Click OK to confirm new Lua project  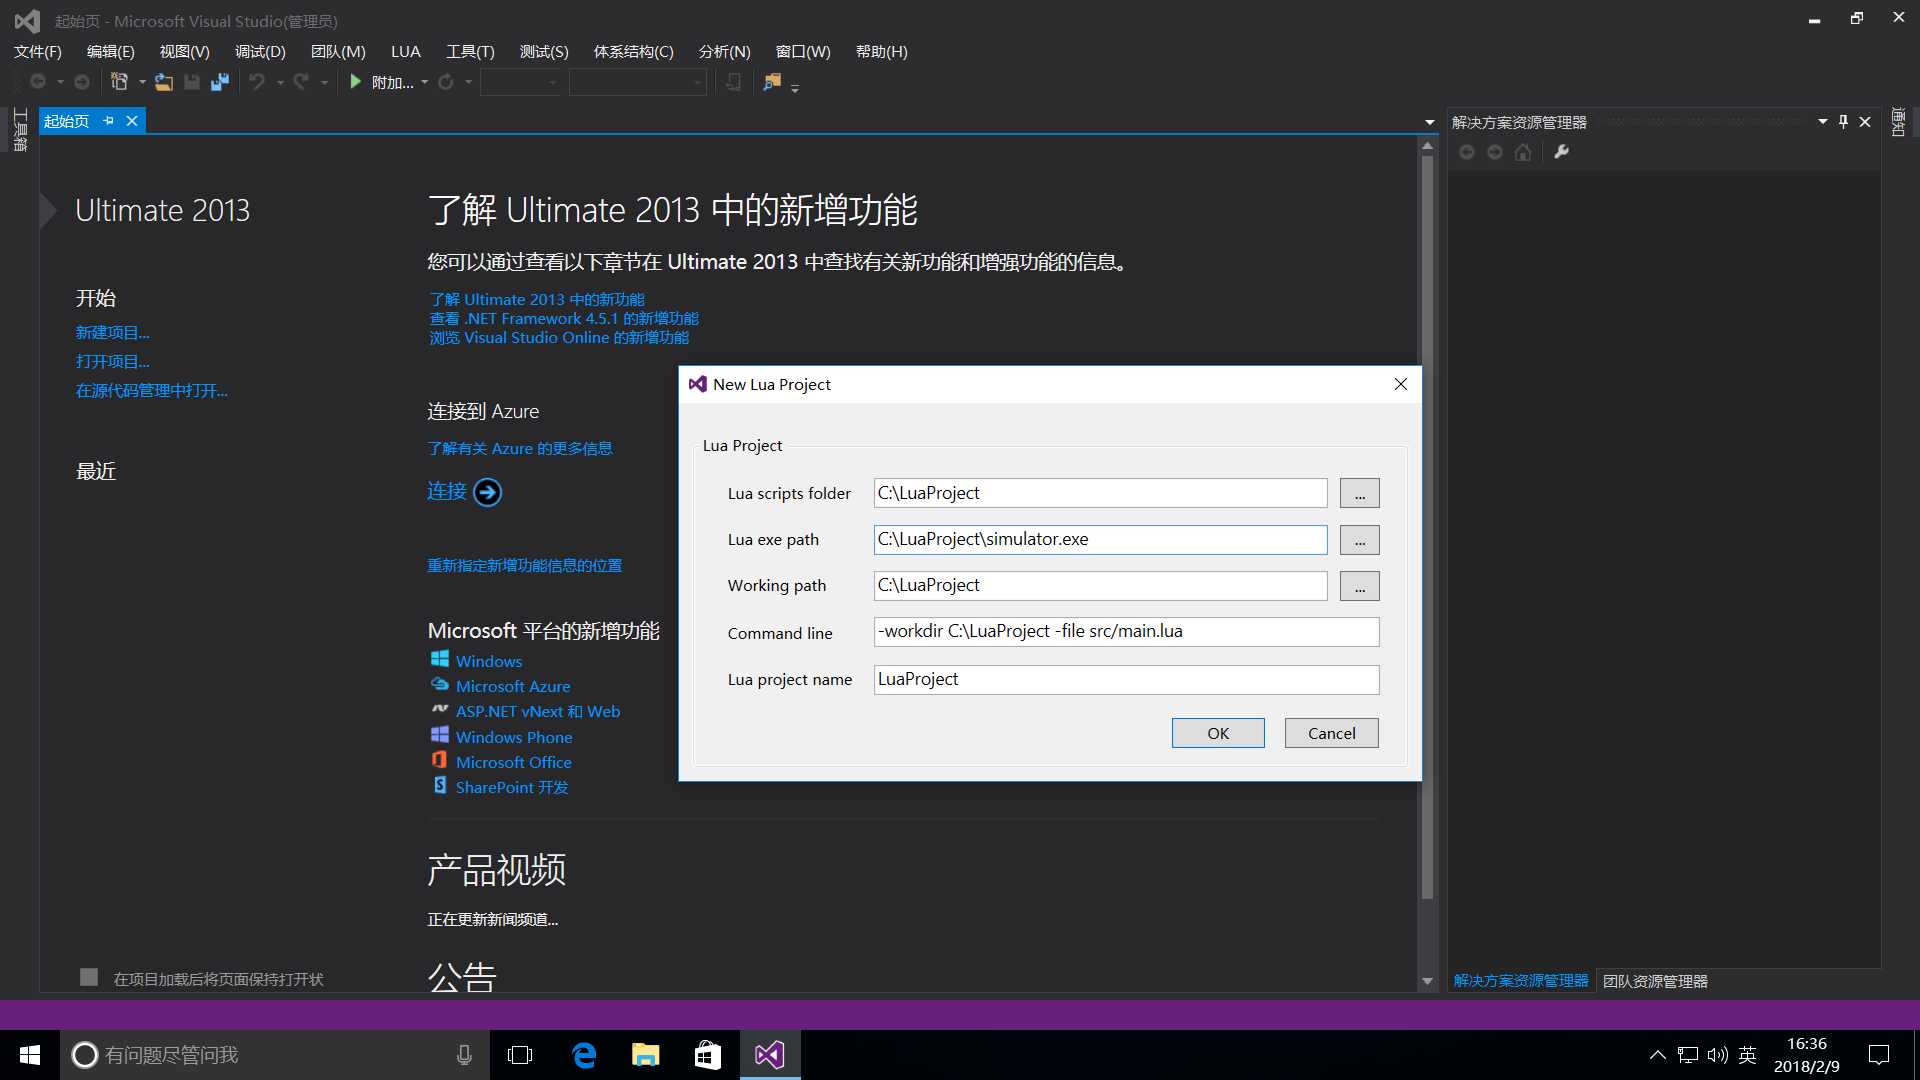click(1217, 732)
